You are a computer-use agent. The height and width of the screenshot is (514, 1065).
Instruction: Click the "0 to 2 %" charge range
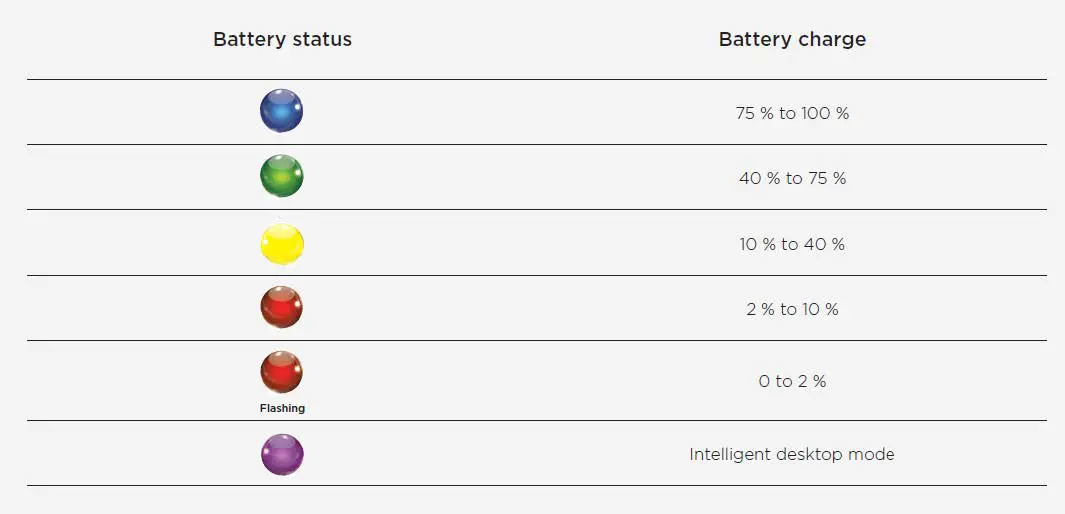792,381
